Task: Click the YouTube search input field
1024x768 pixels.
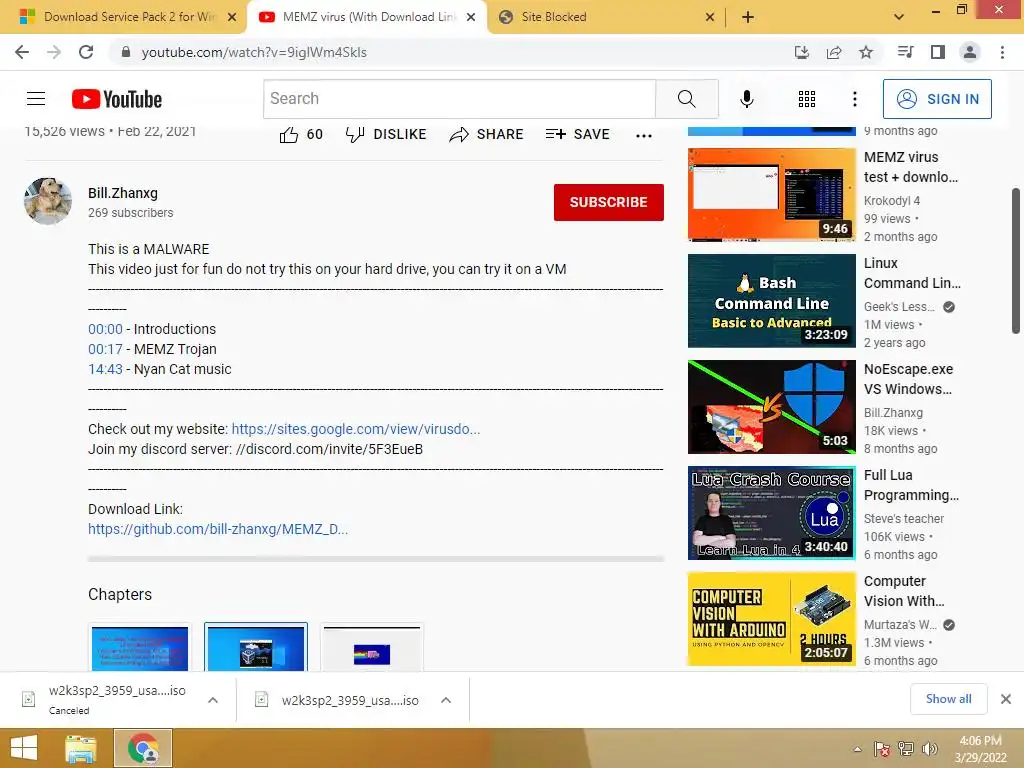Action: click(459, 99)
